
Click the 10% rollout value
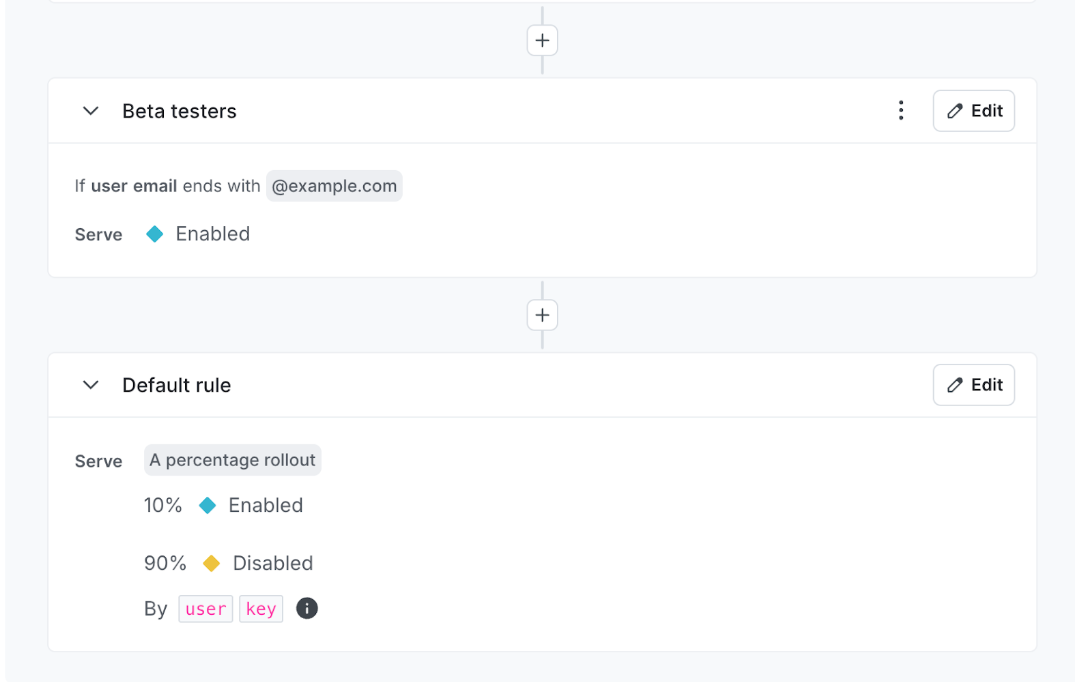[x=163, y=506]
